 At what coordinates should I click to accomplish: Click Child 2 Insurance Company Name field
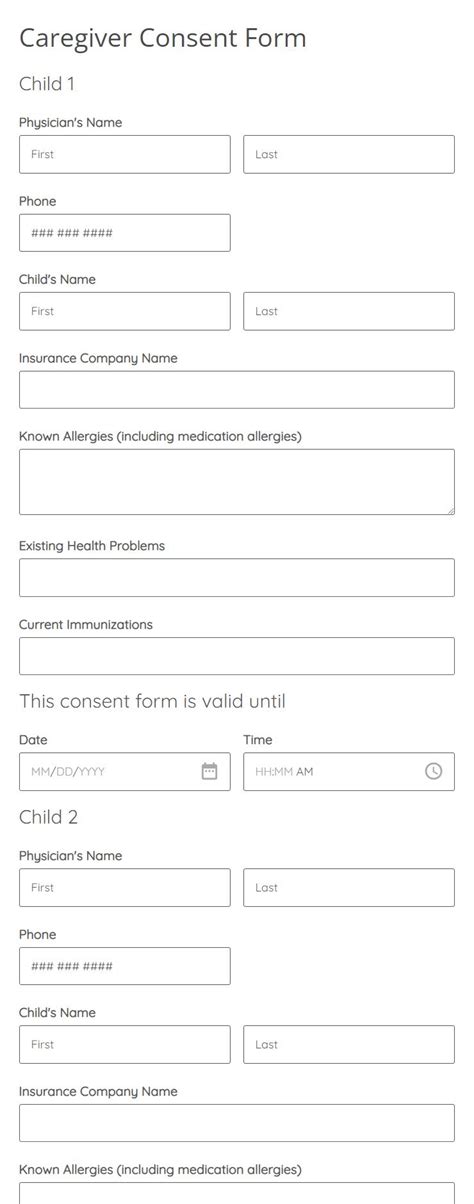(x=237, y=1123)
